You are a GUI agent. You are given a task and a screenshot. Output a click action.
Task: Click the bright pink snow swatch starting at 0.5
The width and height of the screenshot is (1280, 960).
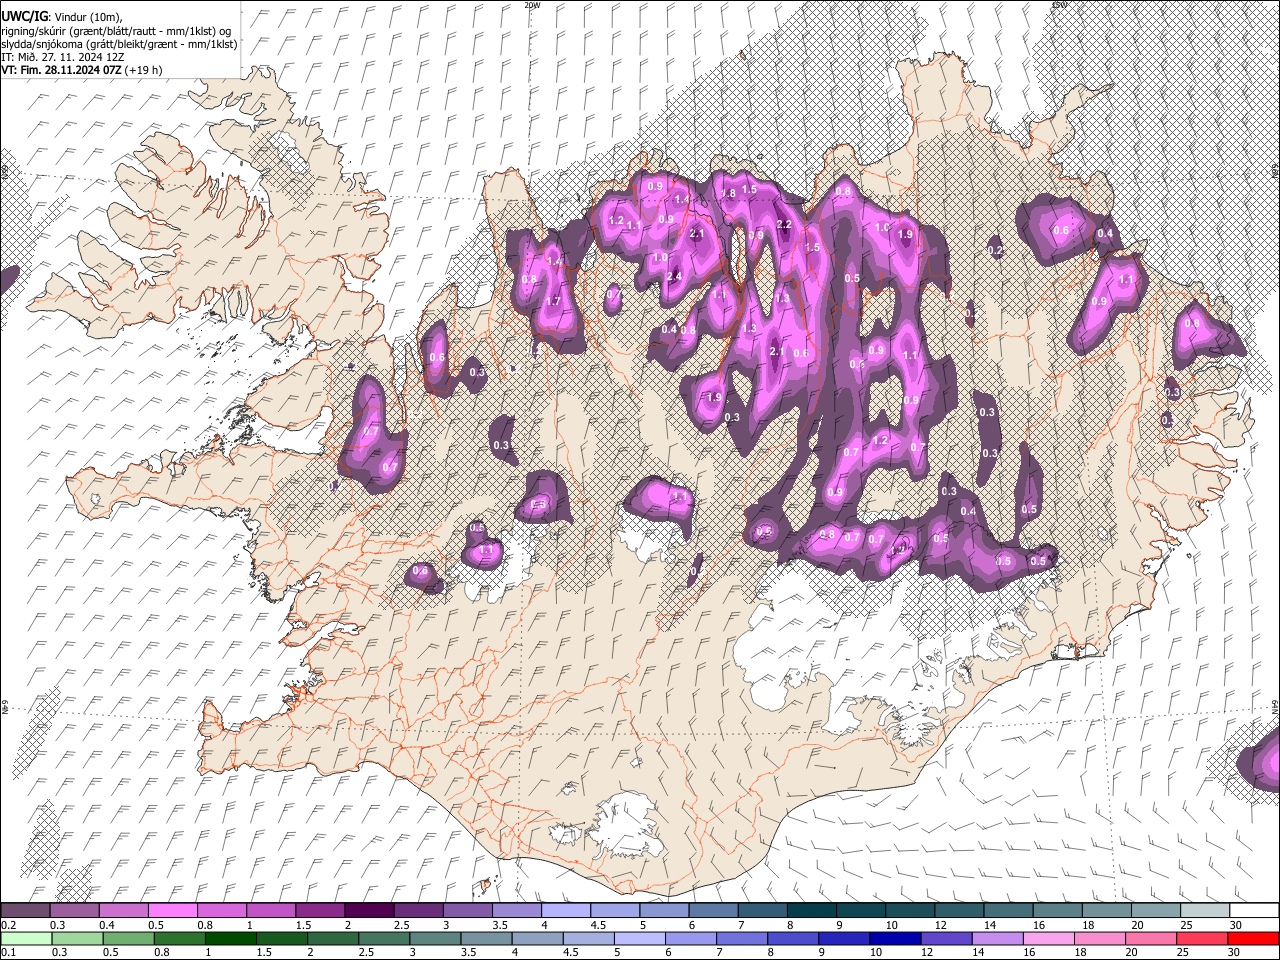tap(172, 911)
